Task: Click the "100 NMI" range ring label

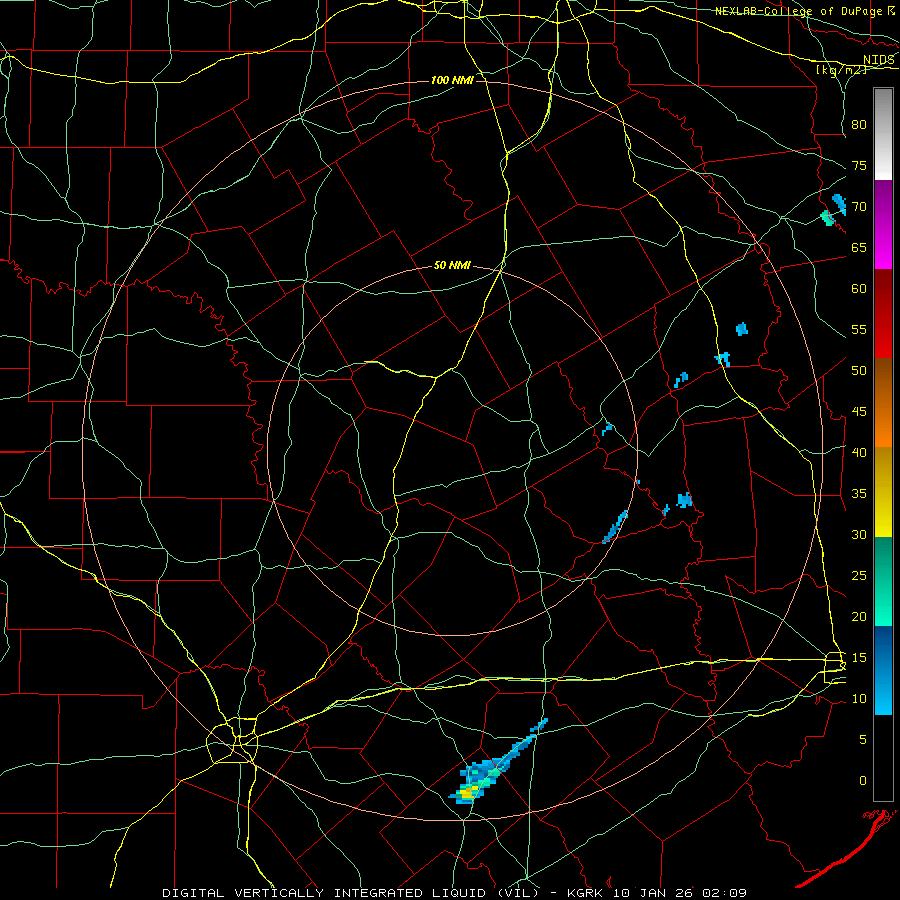Action: point(452,80)
